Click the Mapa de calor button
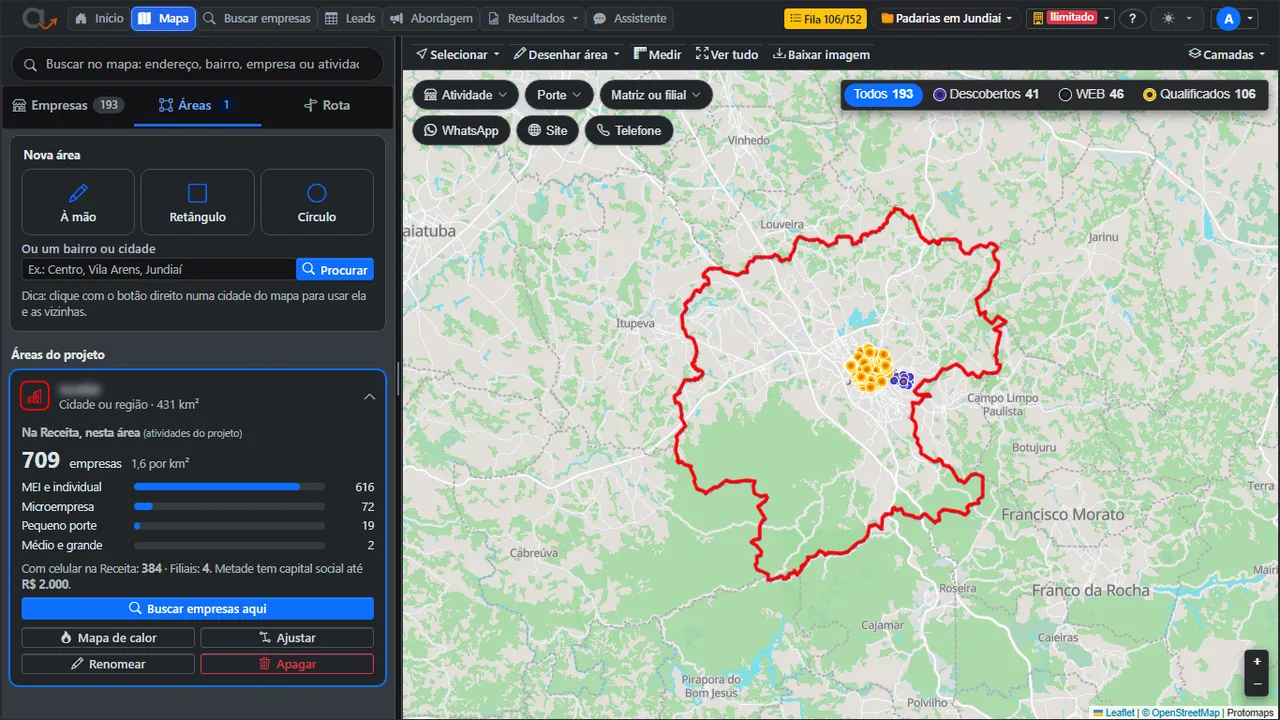The image size is (1280, 720). click(x=108, y=637)
